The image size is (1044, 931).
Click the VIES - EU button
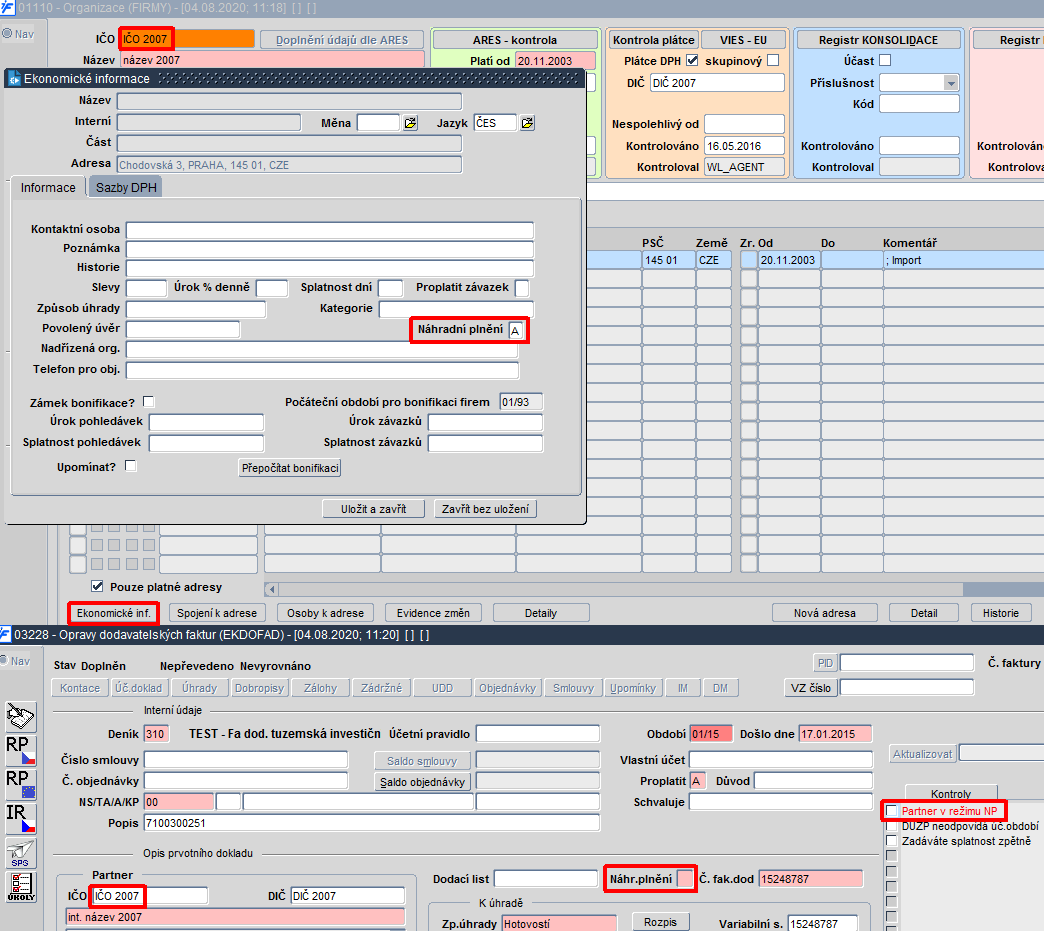(743, 40)
